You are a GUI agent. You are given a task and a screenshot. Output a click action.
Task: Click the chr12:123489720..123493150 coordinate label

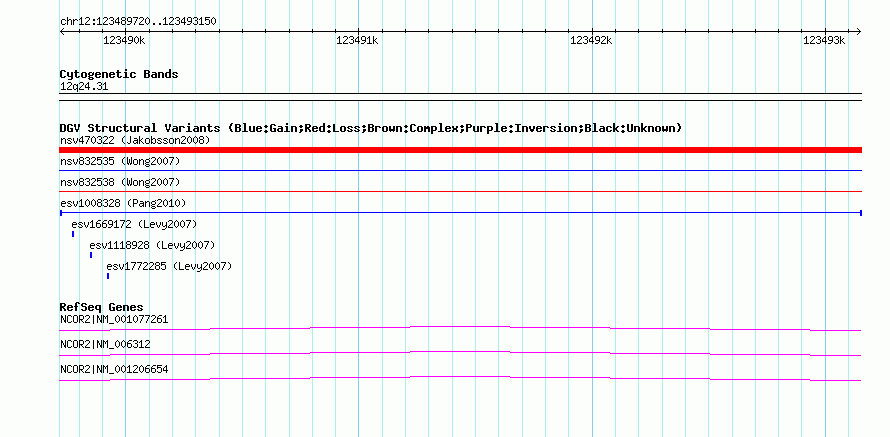coord(138,21)
